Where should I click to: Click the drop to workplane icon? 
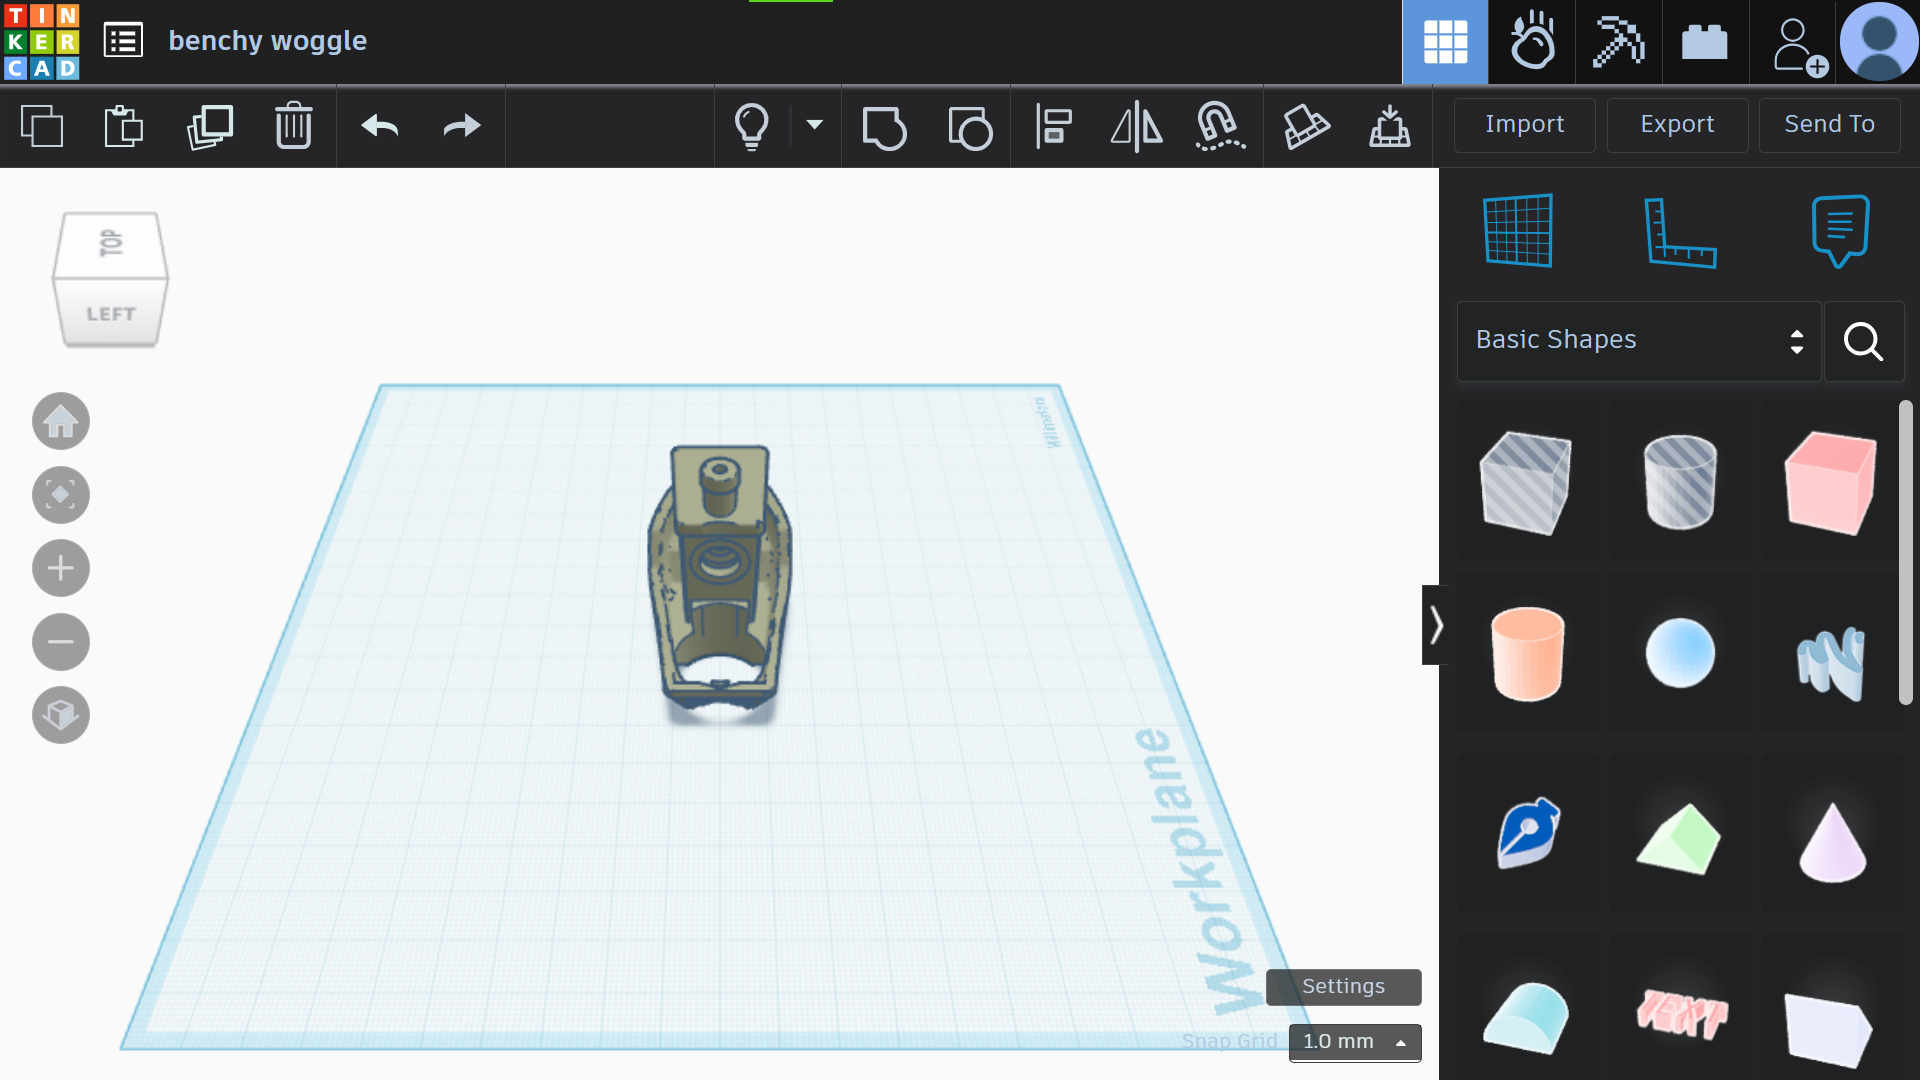coord(1390,127)
